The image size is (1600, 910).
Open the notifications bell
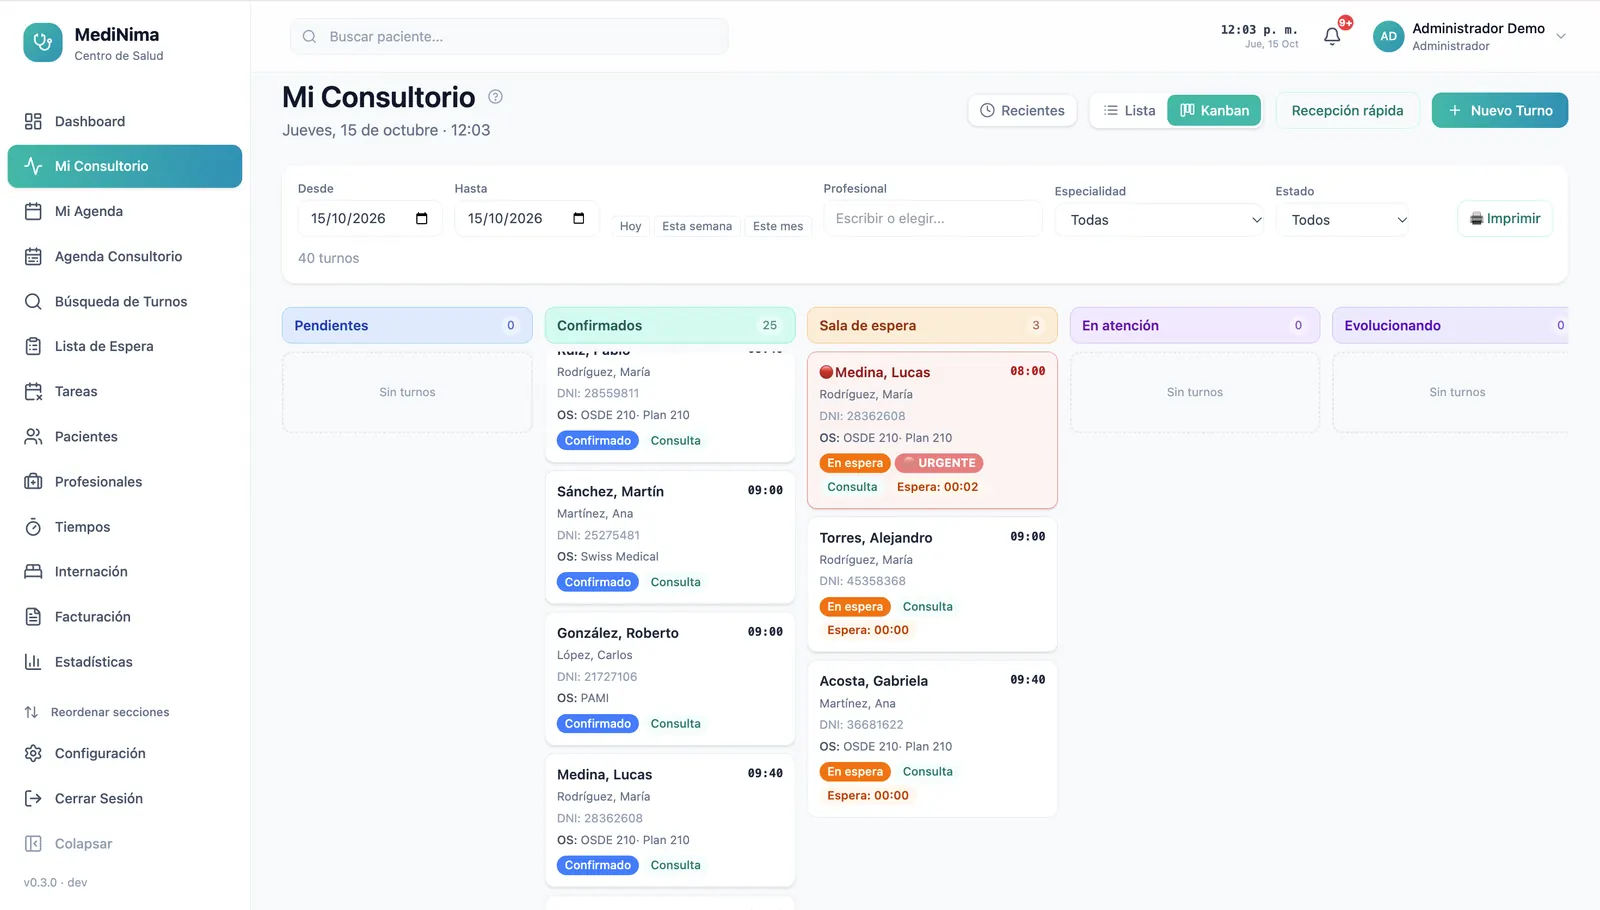tap(1332, 37)
